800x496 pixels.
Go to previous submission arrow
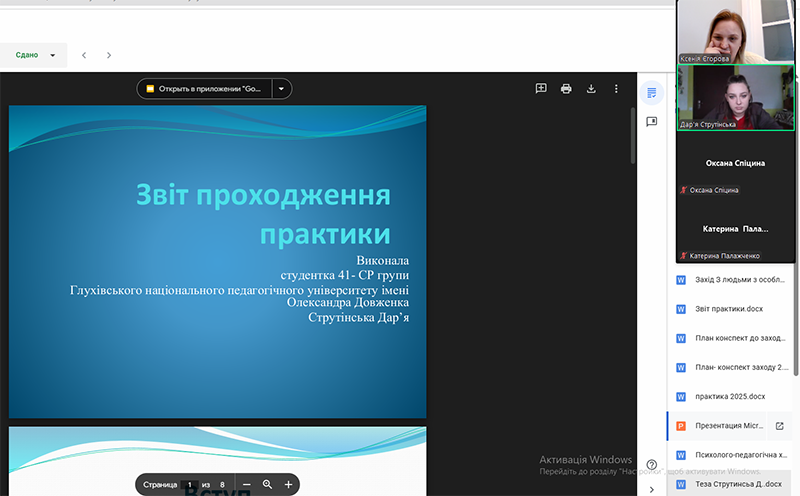coord(84,55)
